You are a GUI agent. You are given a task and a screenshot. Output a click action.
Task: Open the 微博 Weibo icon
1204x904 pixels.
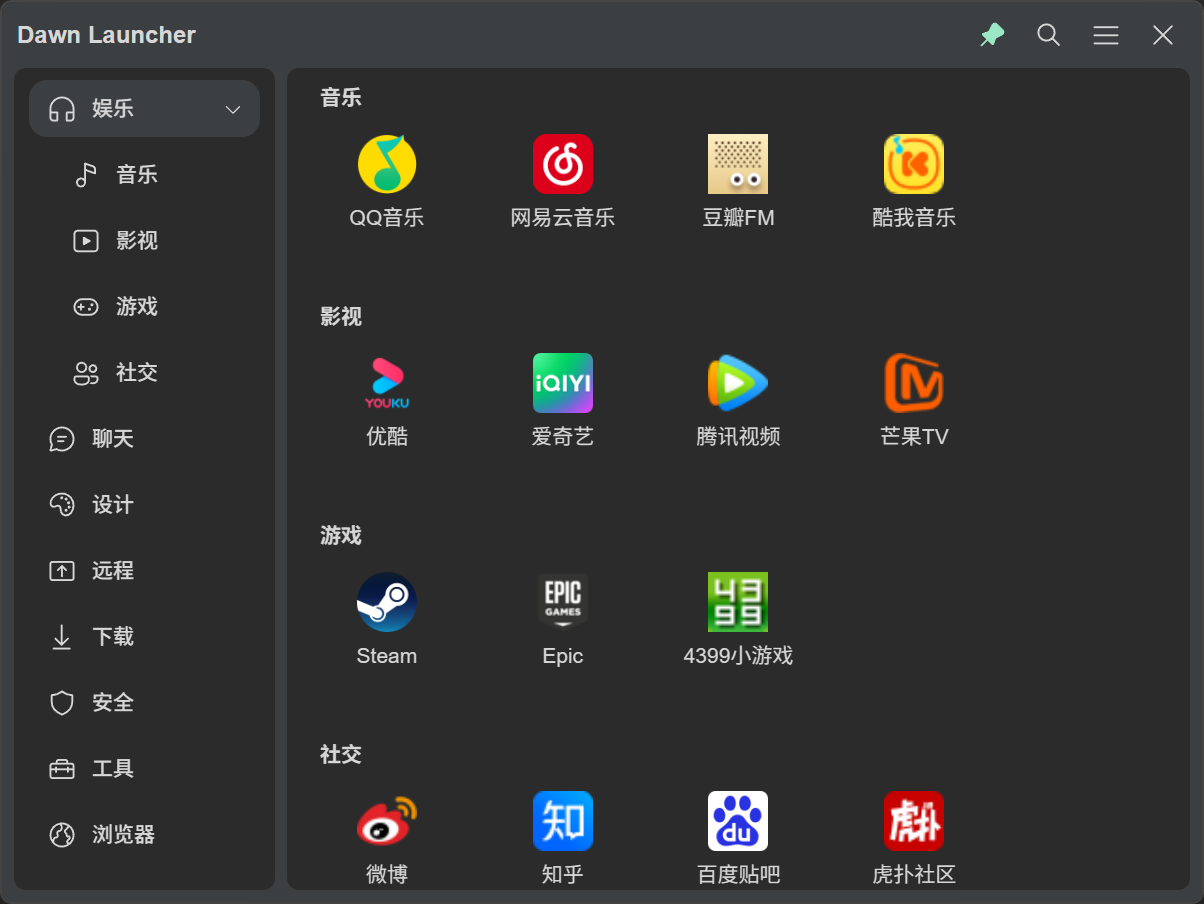coord(387,821)
